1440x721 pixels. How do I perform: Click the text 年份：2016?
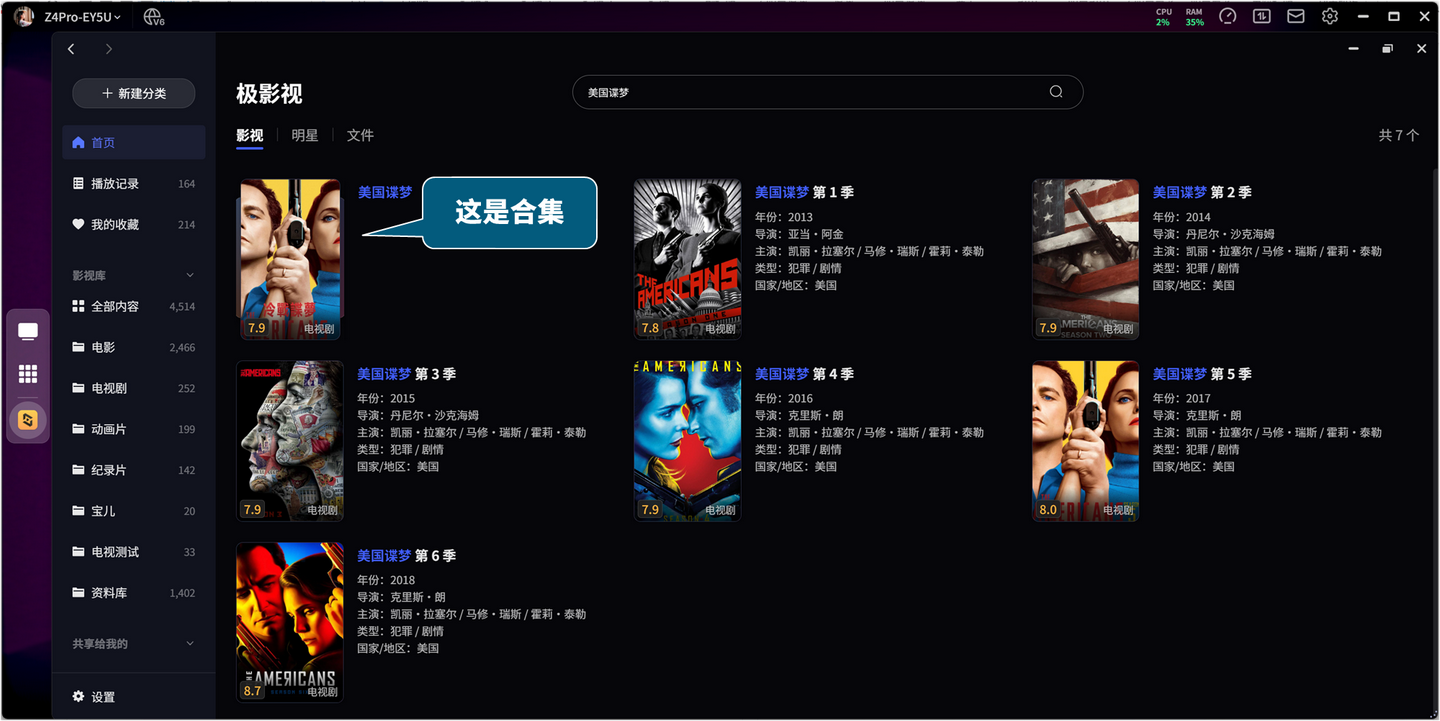[x=784, y=399]
